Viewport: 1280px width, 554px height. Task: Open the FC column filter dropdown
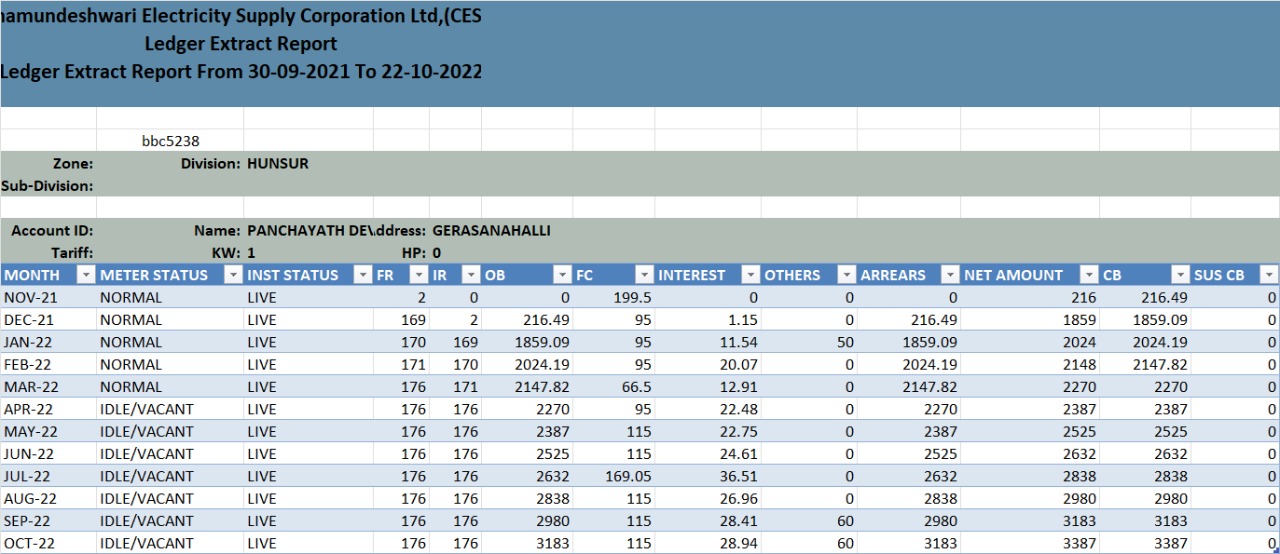tap(645, 275)
